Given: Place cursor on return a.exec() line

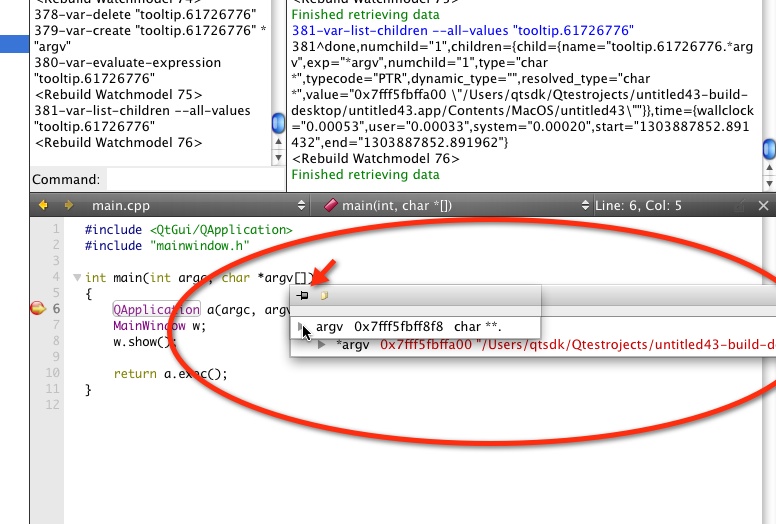Looking at the screenshot, I should [x=170, y=373].
